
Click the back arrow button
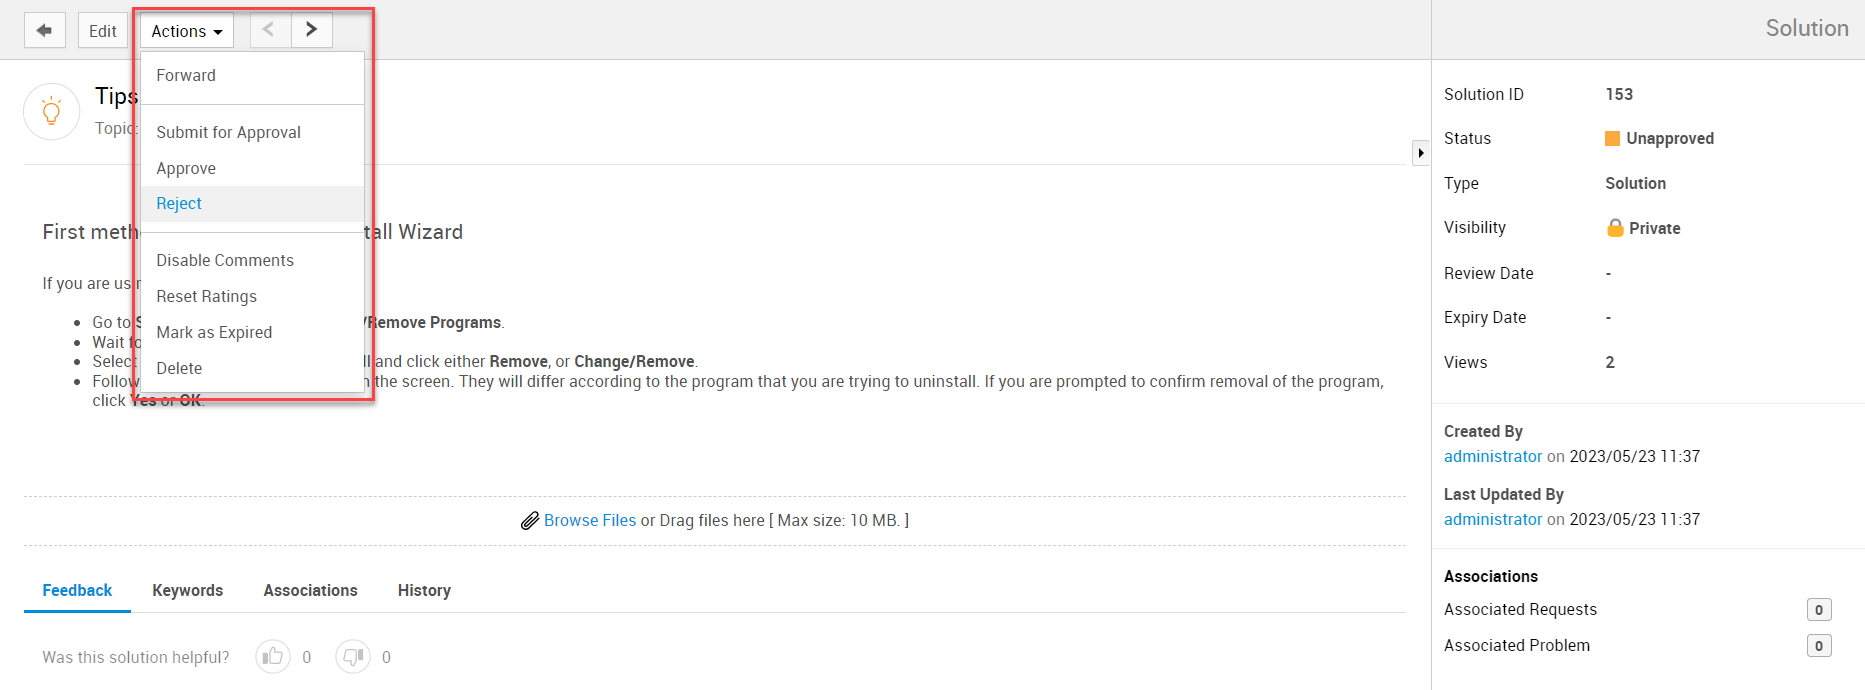[44, 31]
